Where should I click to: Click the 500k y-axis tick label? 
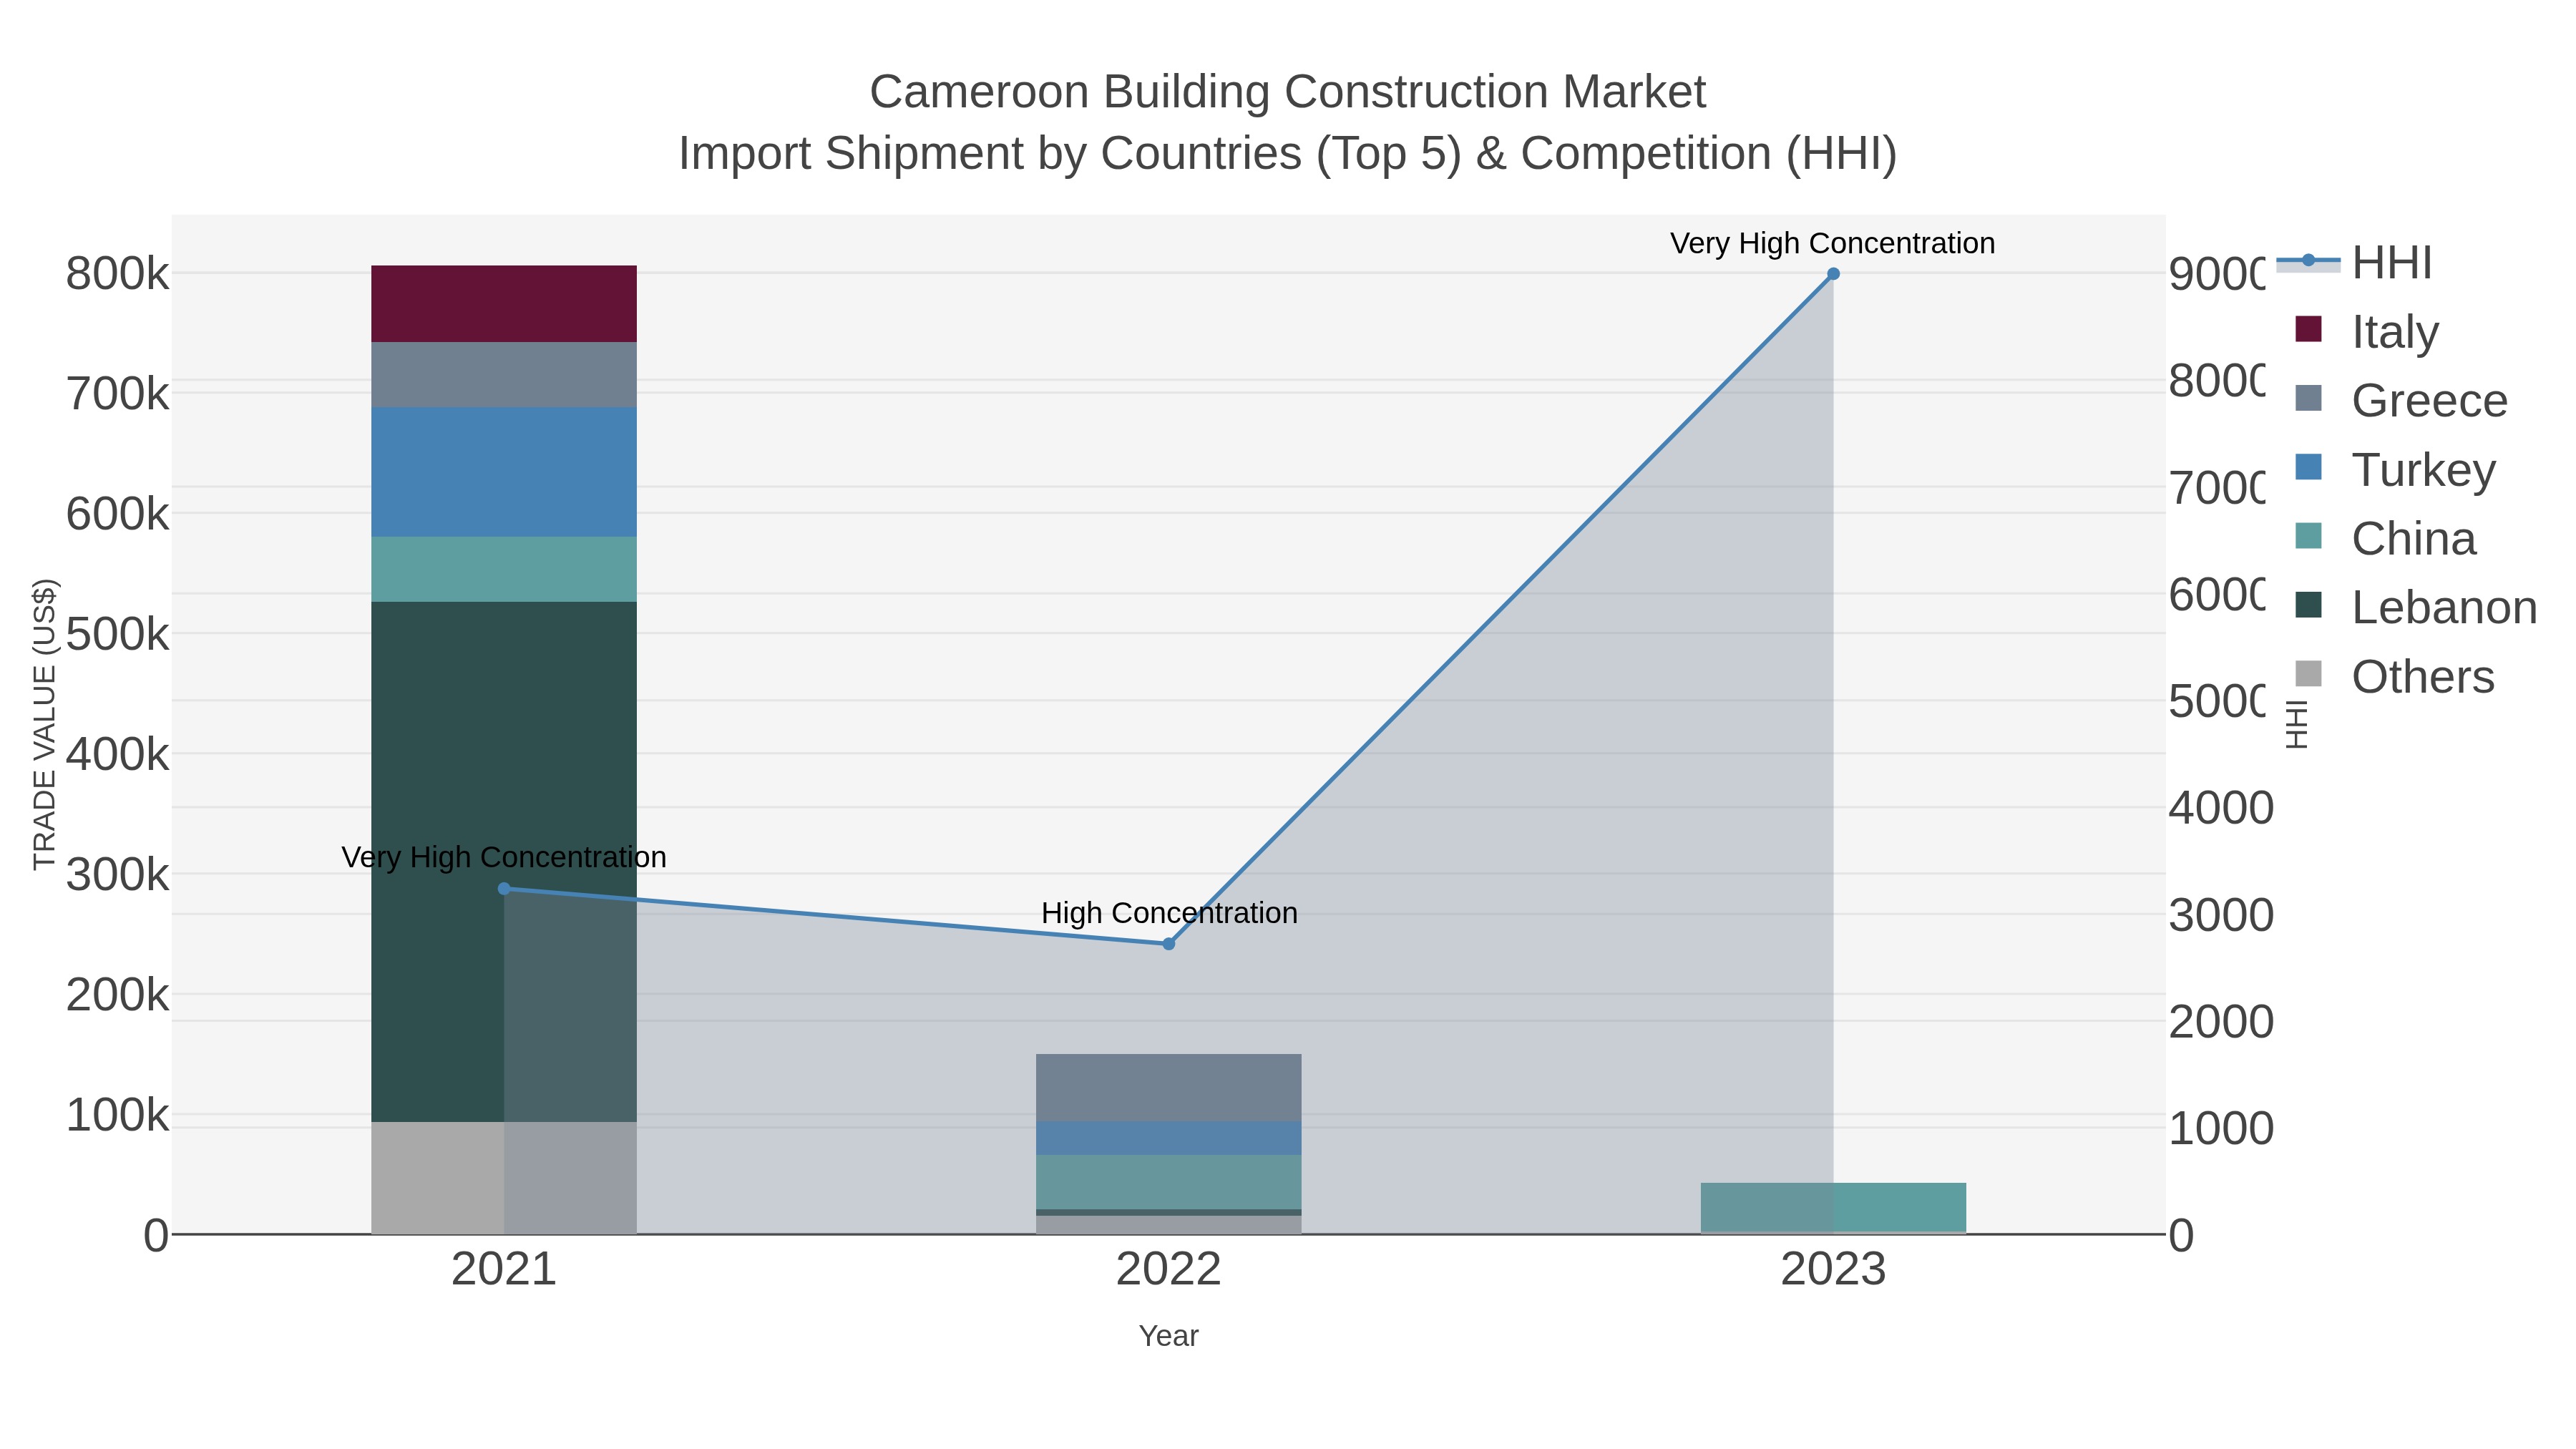[117, 634]
